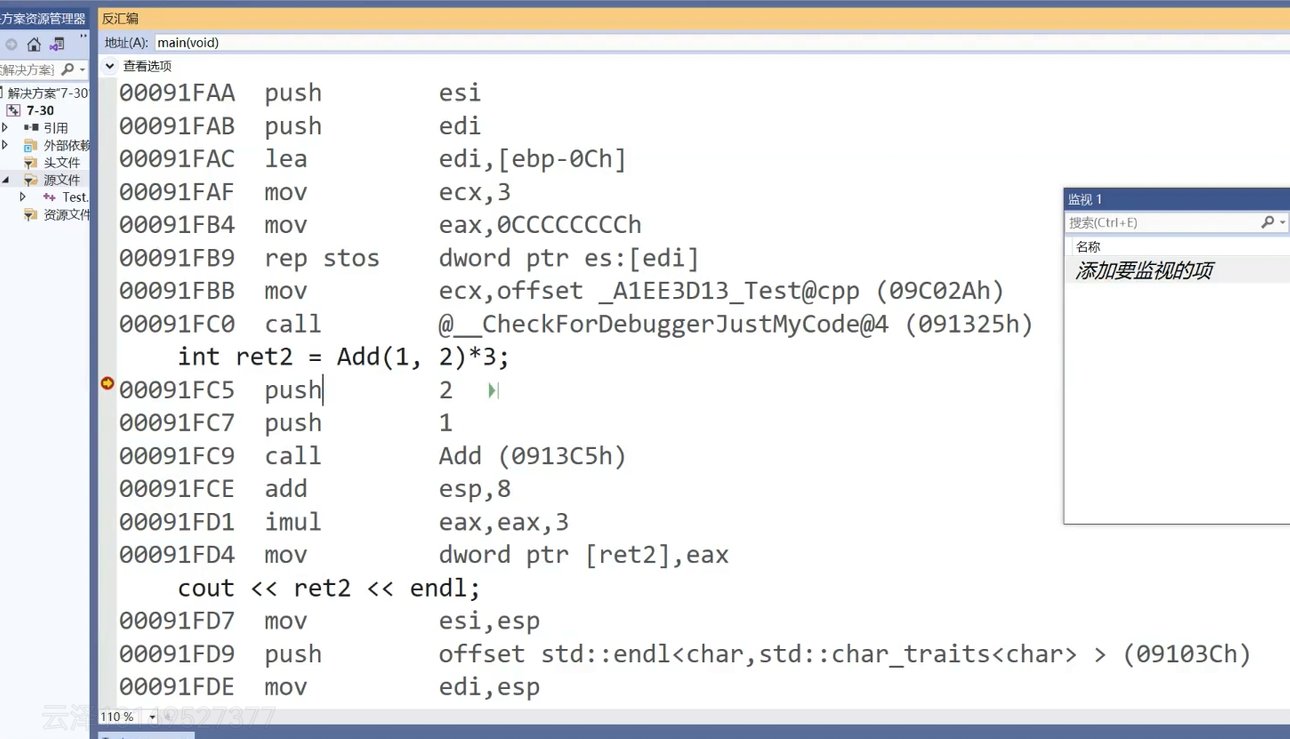This screenshot has width=1290, height=739.
Task: Click the 添加要监视的项 add watch row
Action: (x=1178, y=270)
